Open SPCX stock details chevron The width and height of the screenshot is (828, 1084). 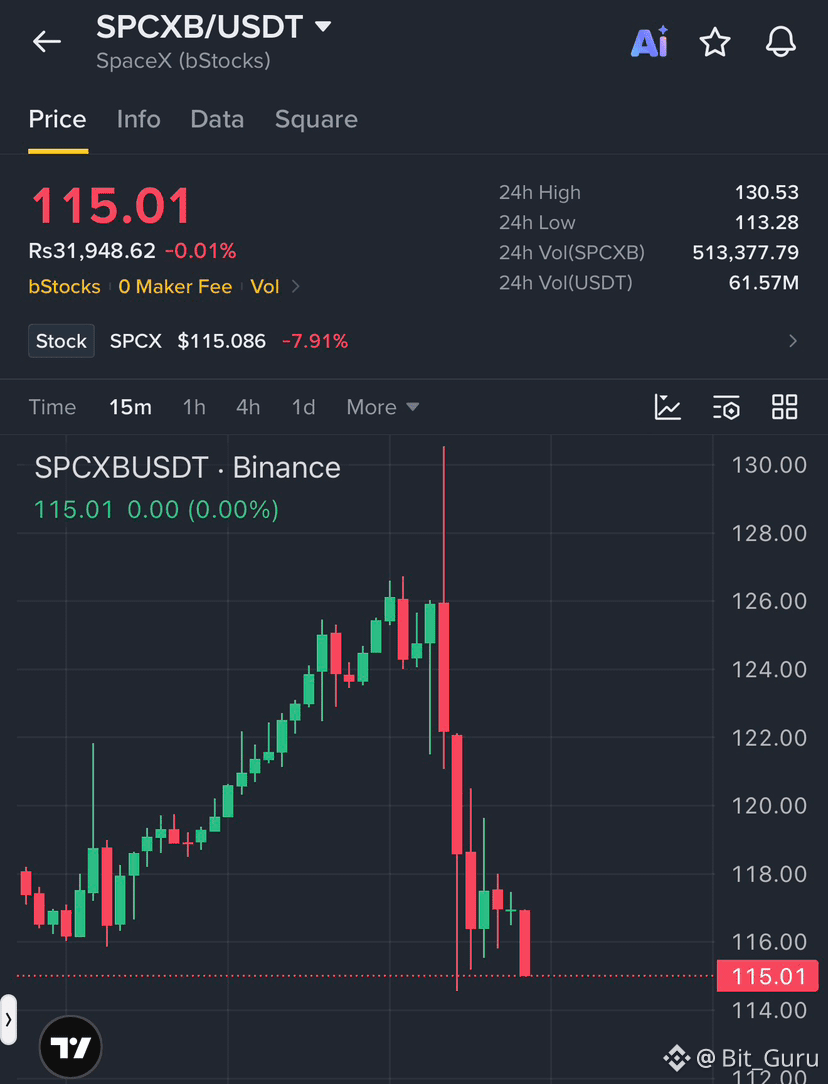point(793,341)
